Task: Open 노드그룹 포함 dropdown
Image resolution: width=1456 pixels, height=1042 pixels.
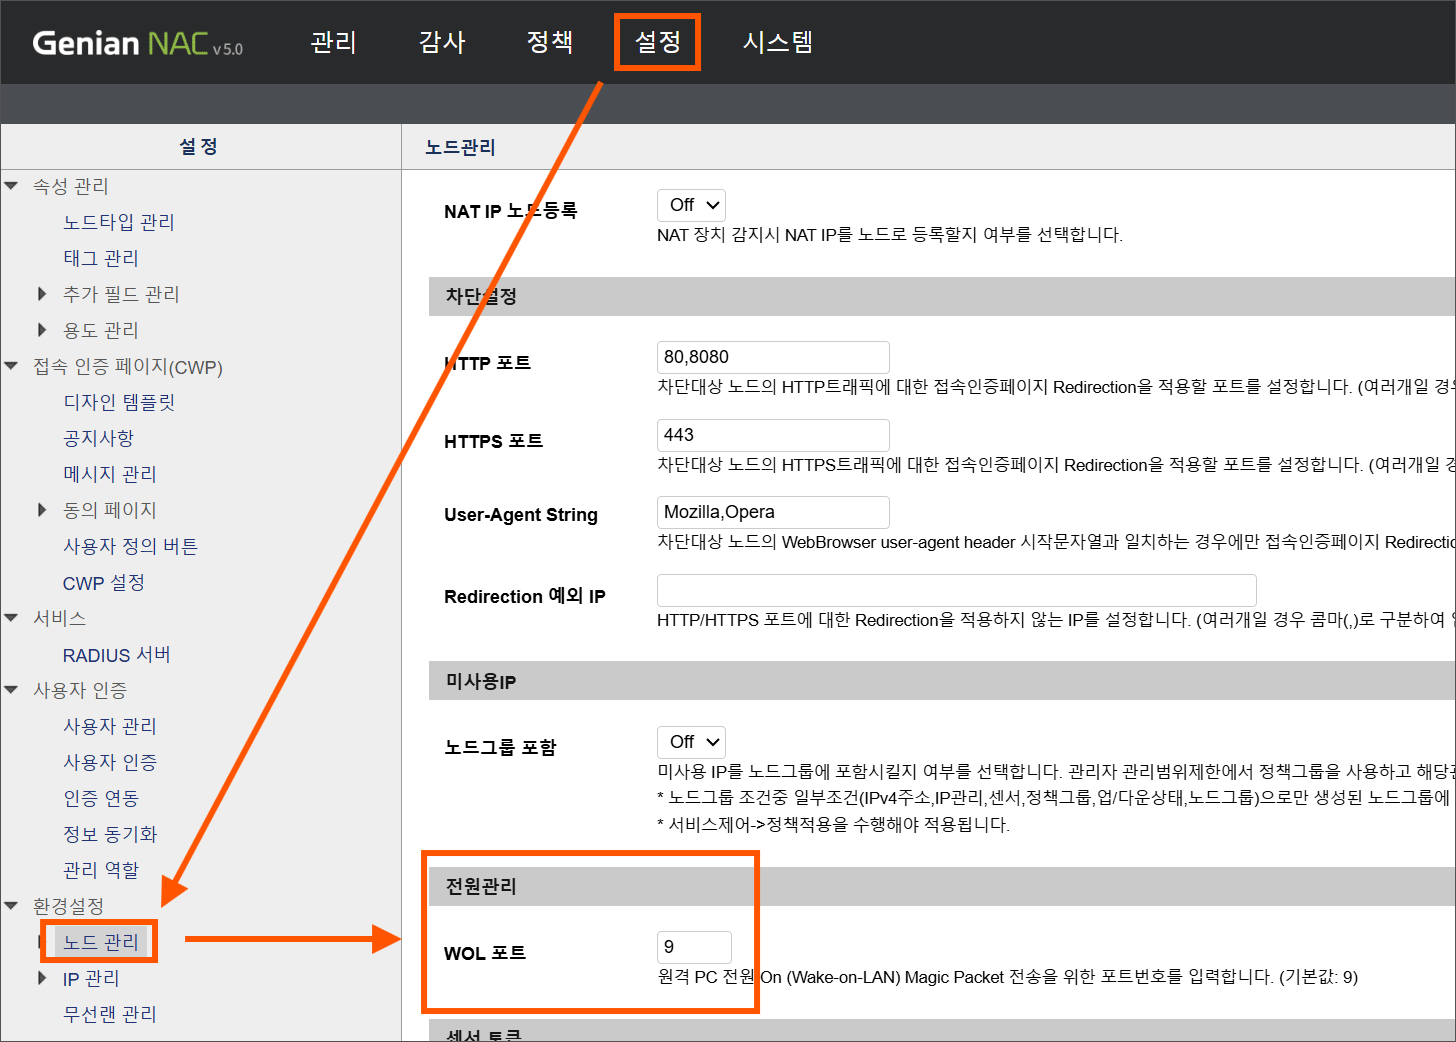Action: tap(691, 742)
